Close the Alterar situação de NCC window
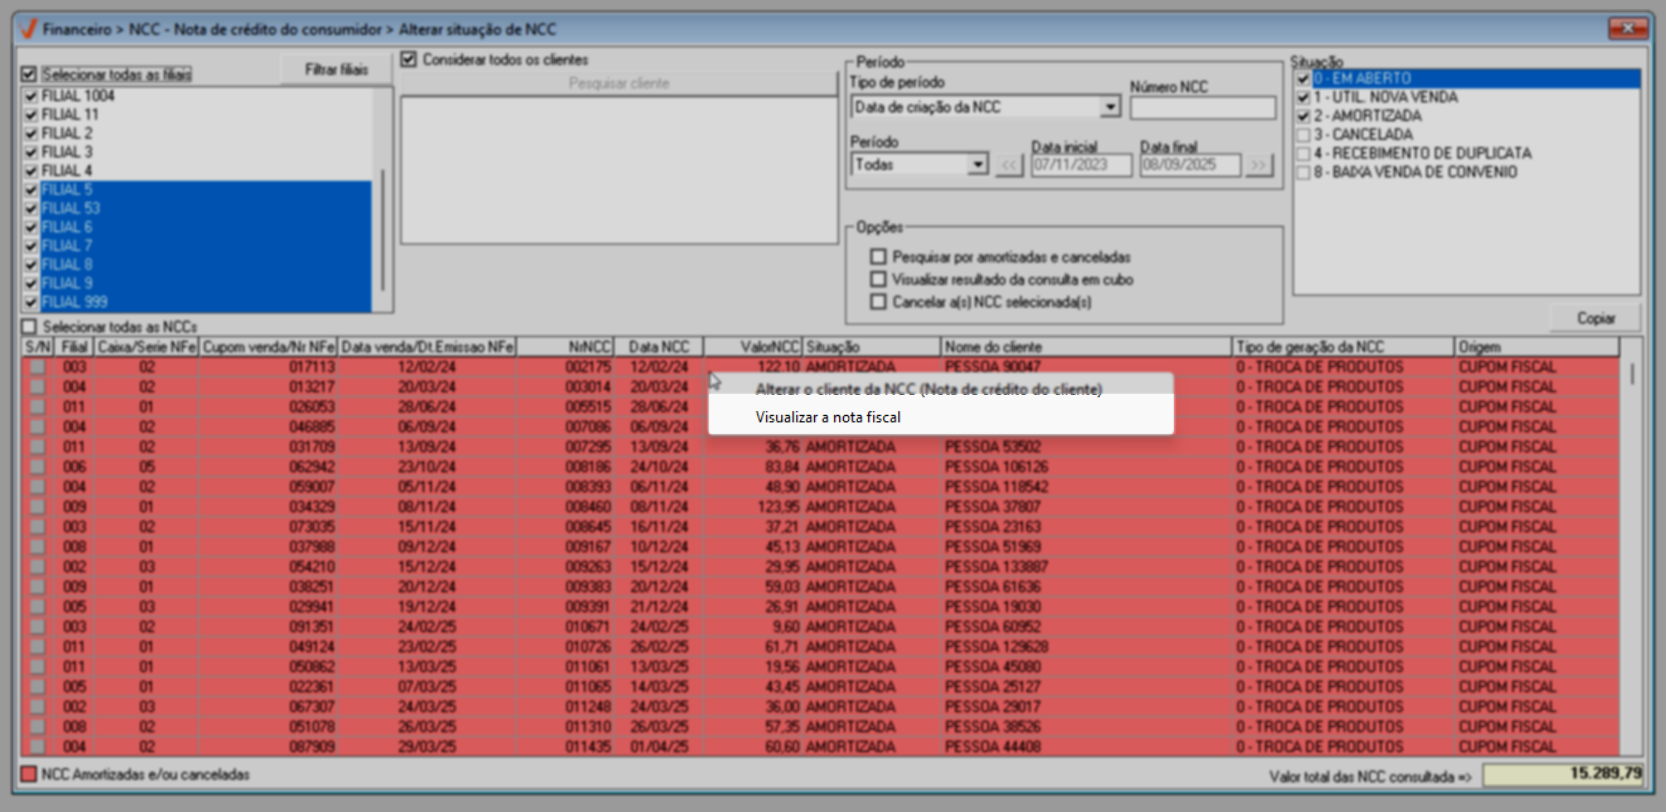 (x=1628, y=28)
